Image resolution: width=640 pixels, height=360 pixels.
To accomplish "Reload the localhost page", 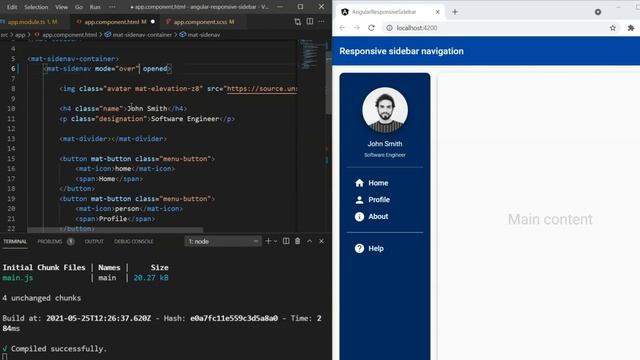I will pyautogui.click(x=371, y=28).
